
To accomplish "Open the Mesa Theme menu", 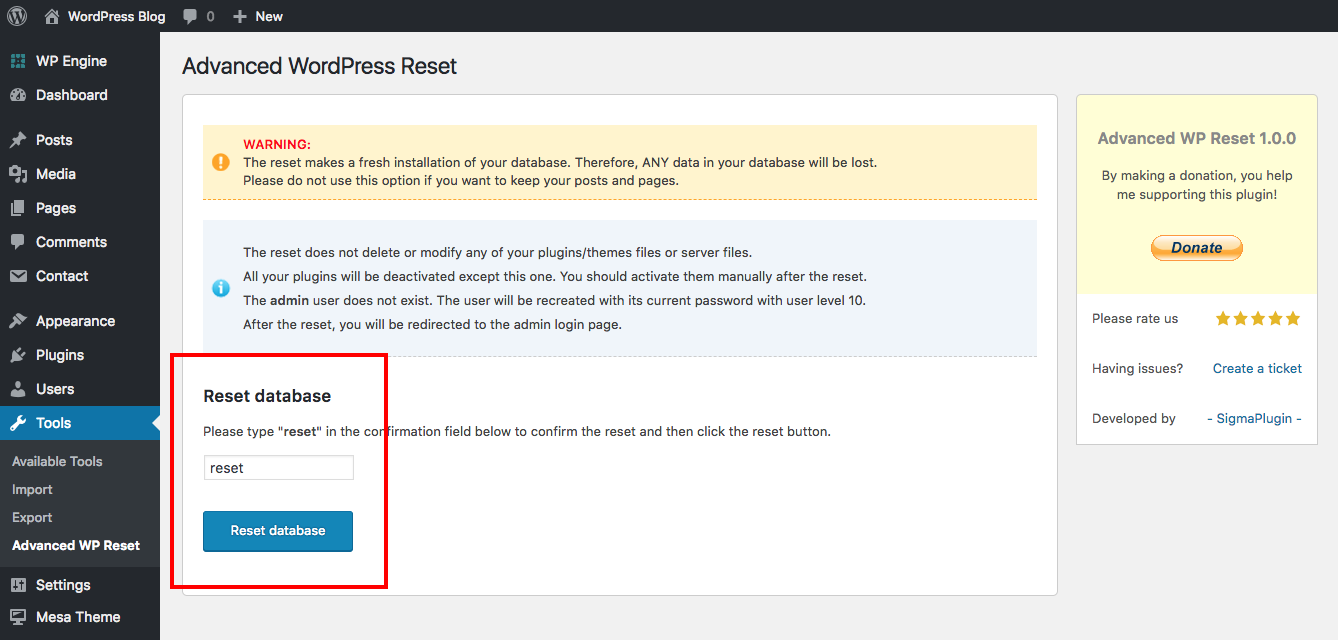I will pyautogui.click(x=80, y=617).
